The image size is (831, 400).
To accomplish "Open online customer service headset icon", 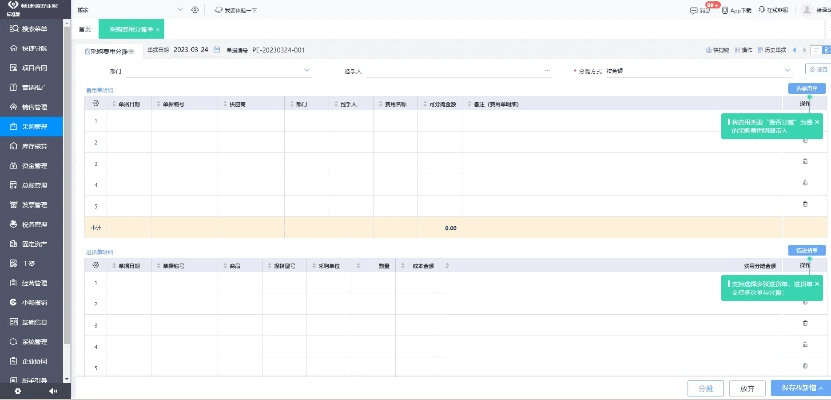I will coord(761,10).
